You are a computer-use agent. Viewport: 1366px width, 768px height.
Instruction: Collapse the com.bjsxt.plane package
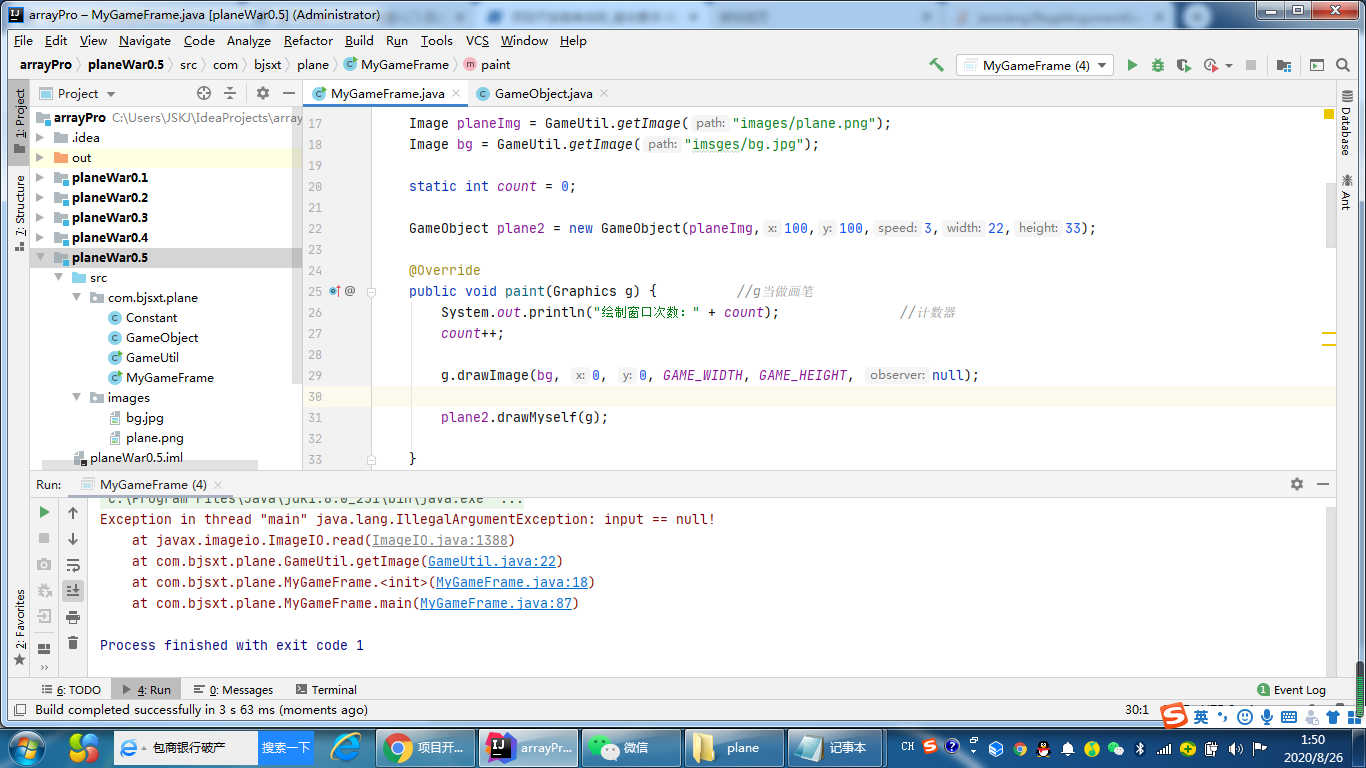click(77, 298)
